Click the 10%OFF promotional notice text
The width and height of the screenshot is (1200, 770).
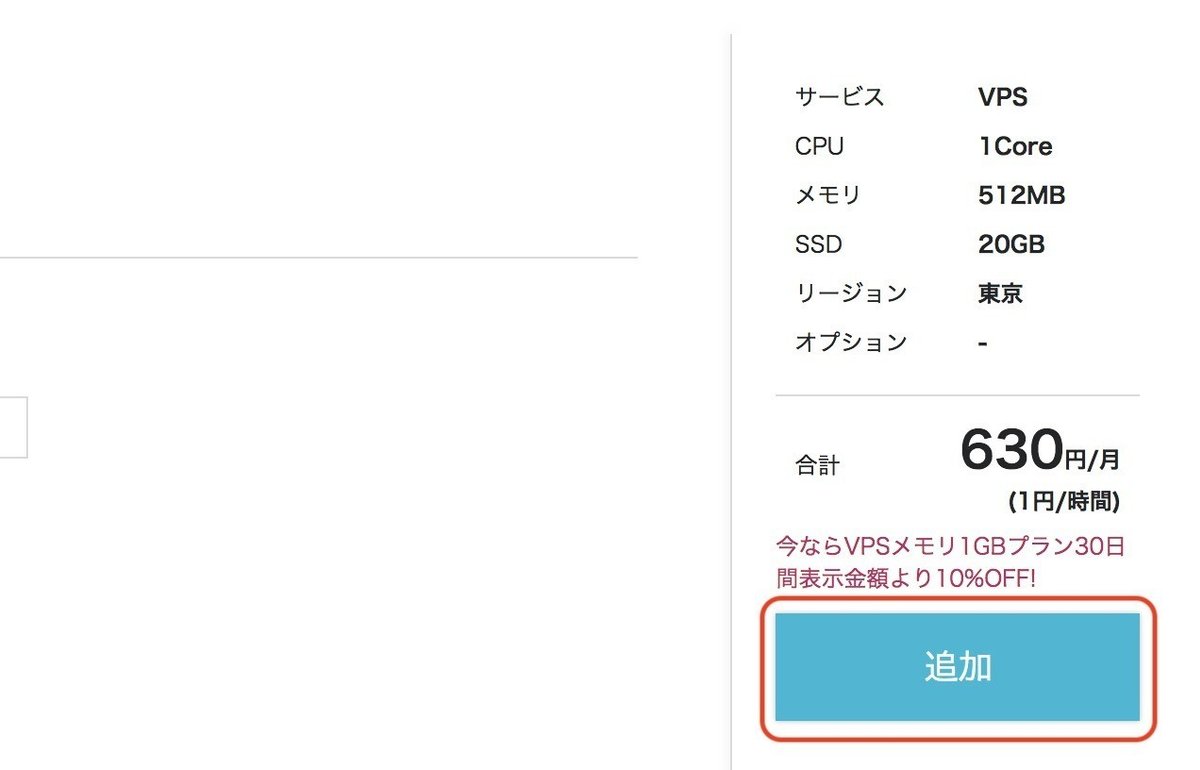click(957, 562)
